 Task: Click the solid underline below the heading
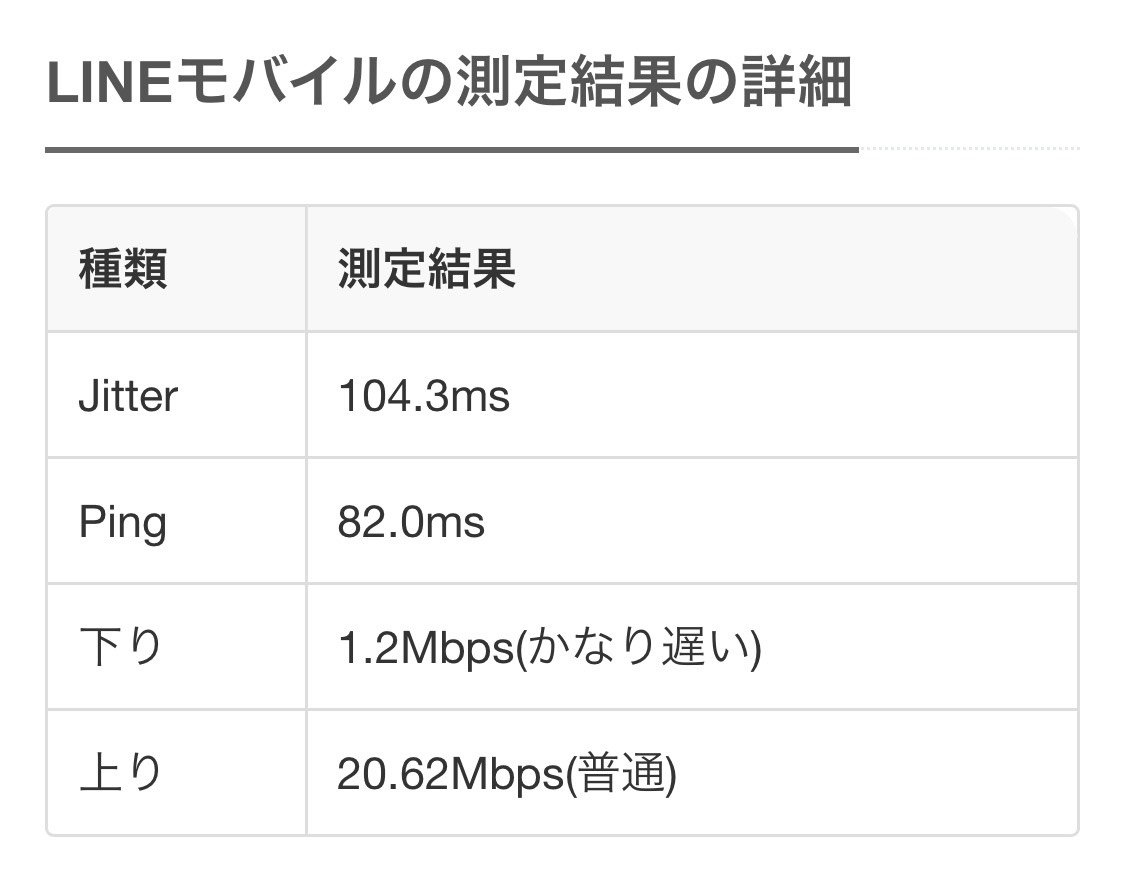point(452,149)
